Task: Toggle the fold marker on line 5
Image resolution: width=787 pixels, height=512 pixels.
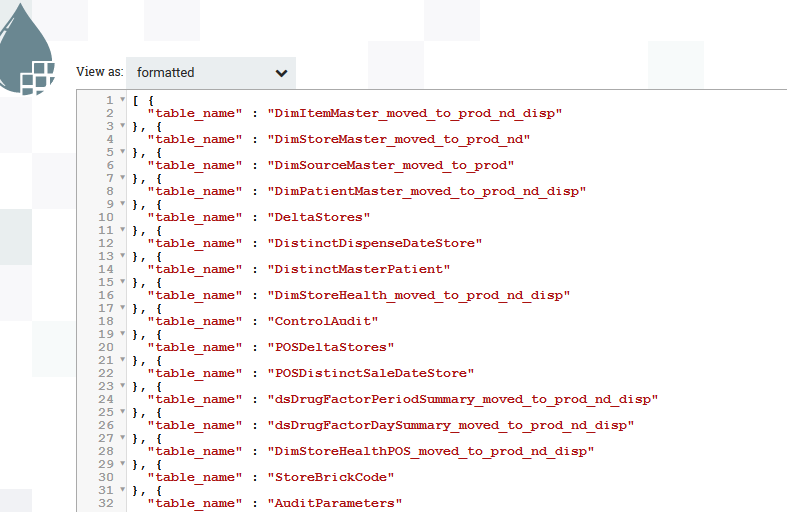Action: click(122, 152)
